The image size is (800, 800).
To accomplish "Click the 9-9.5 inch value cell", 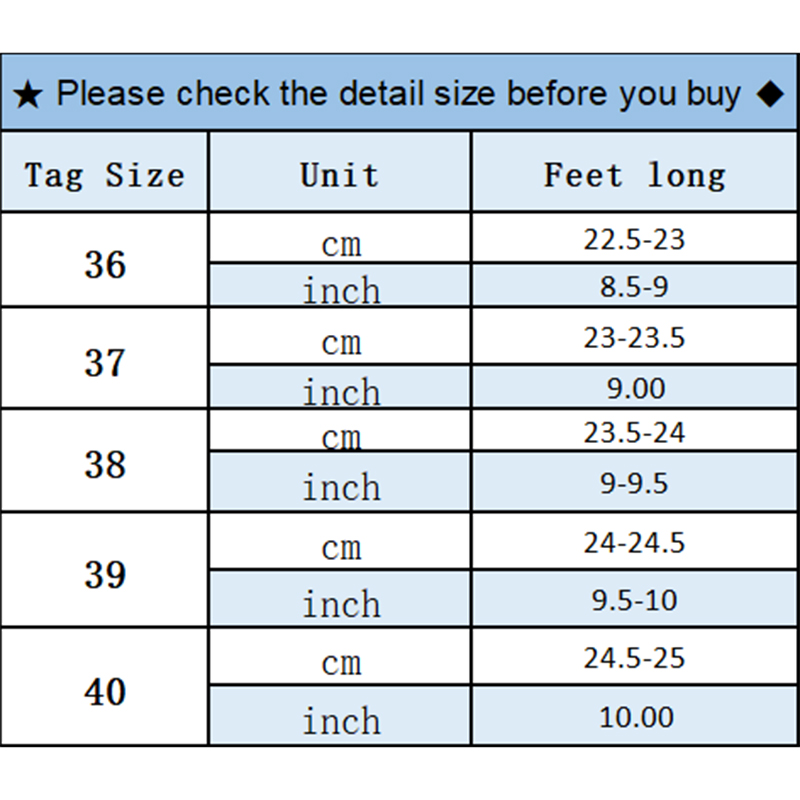I will pos(635,484).
